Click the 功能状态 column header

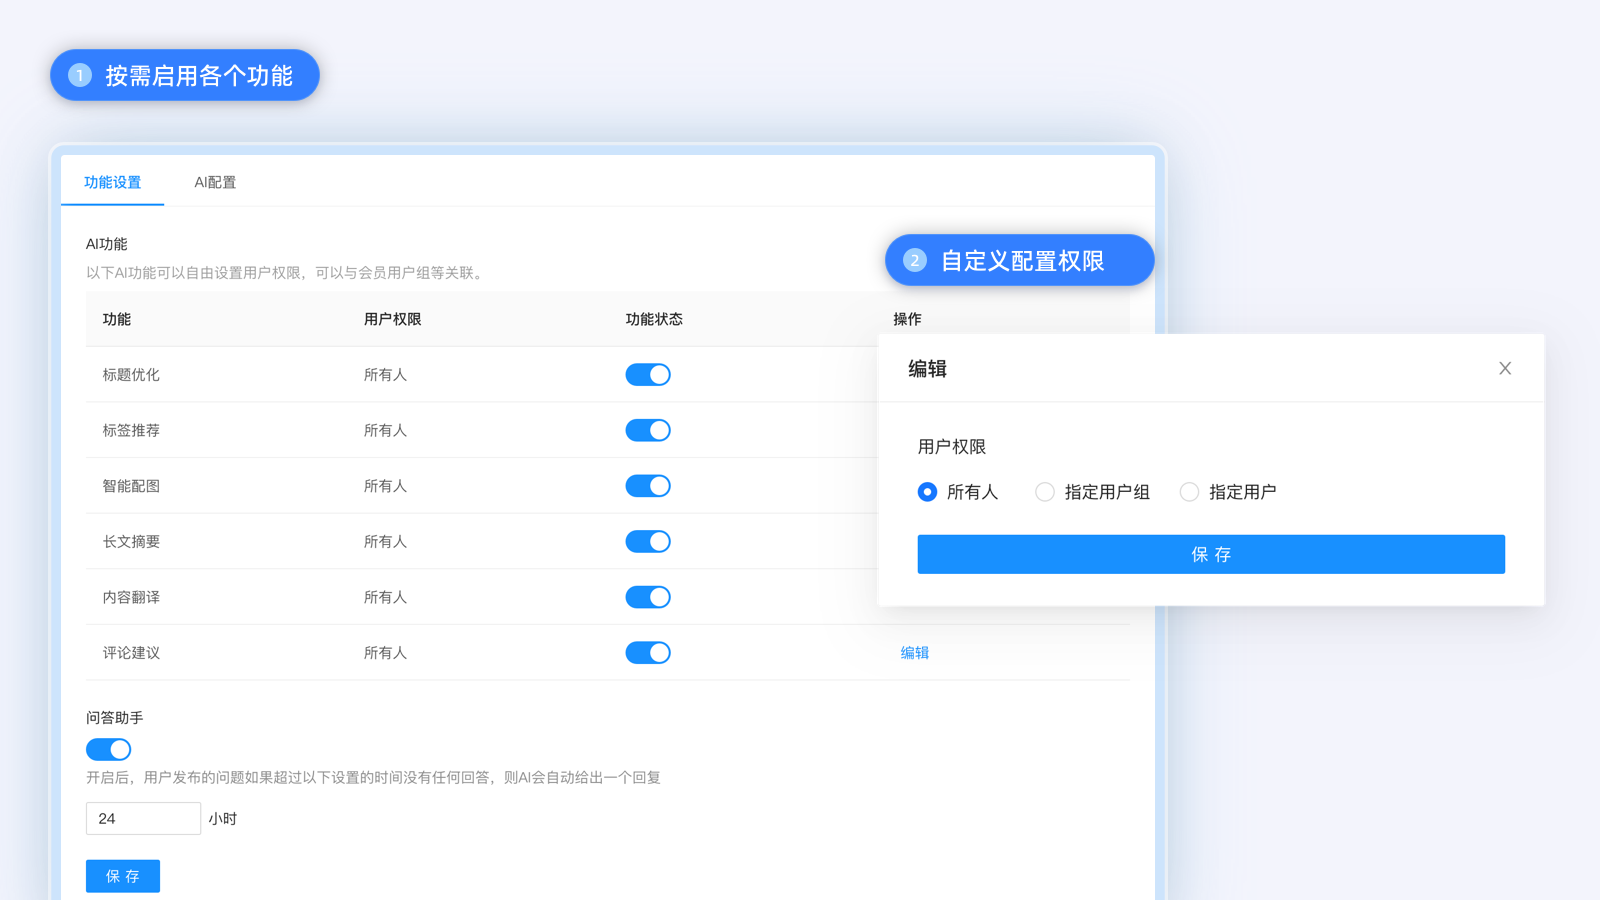click(654, 319)
